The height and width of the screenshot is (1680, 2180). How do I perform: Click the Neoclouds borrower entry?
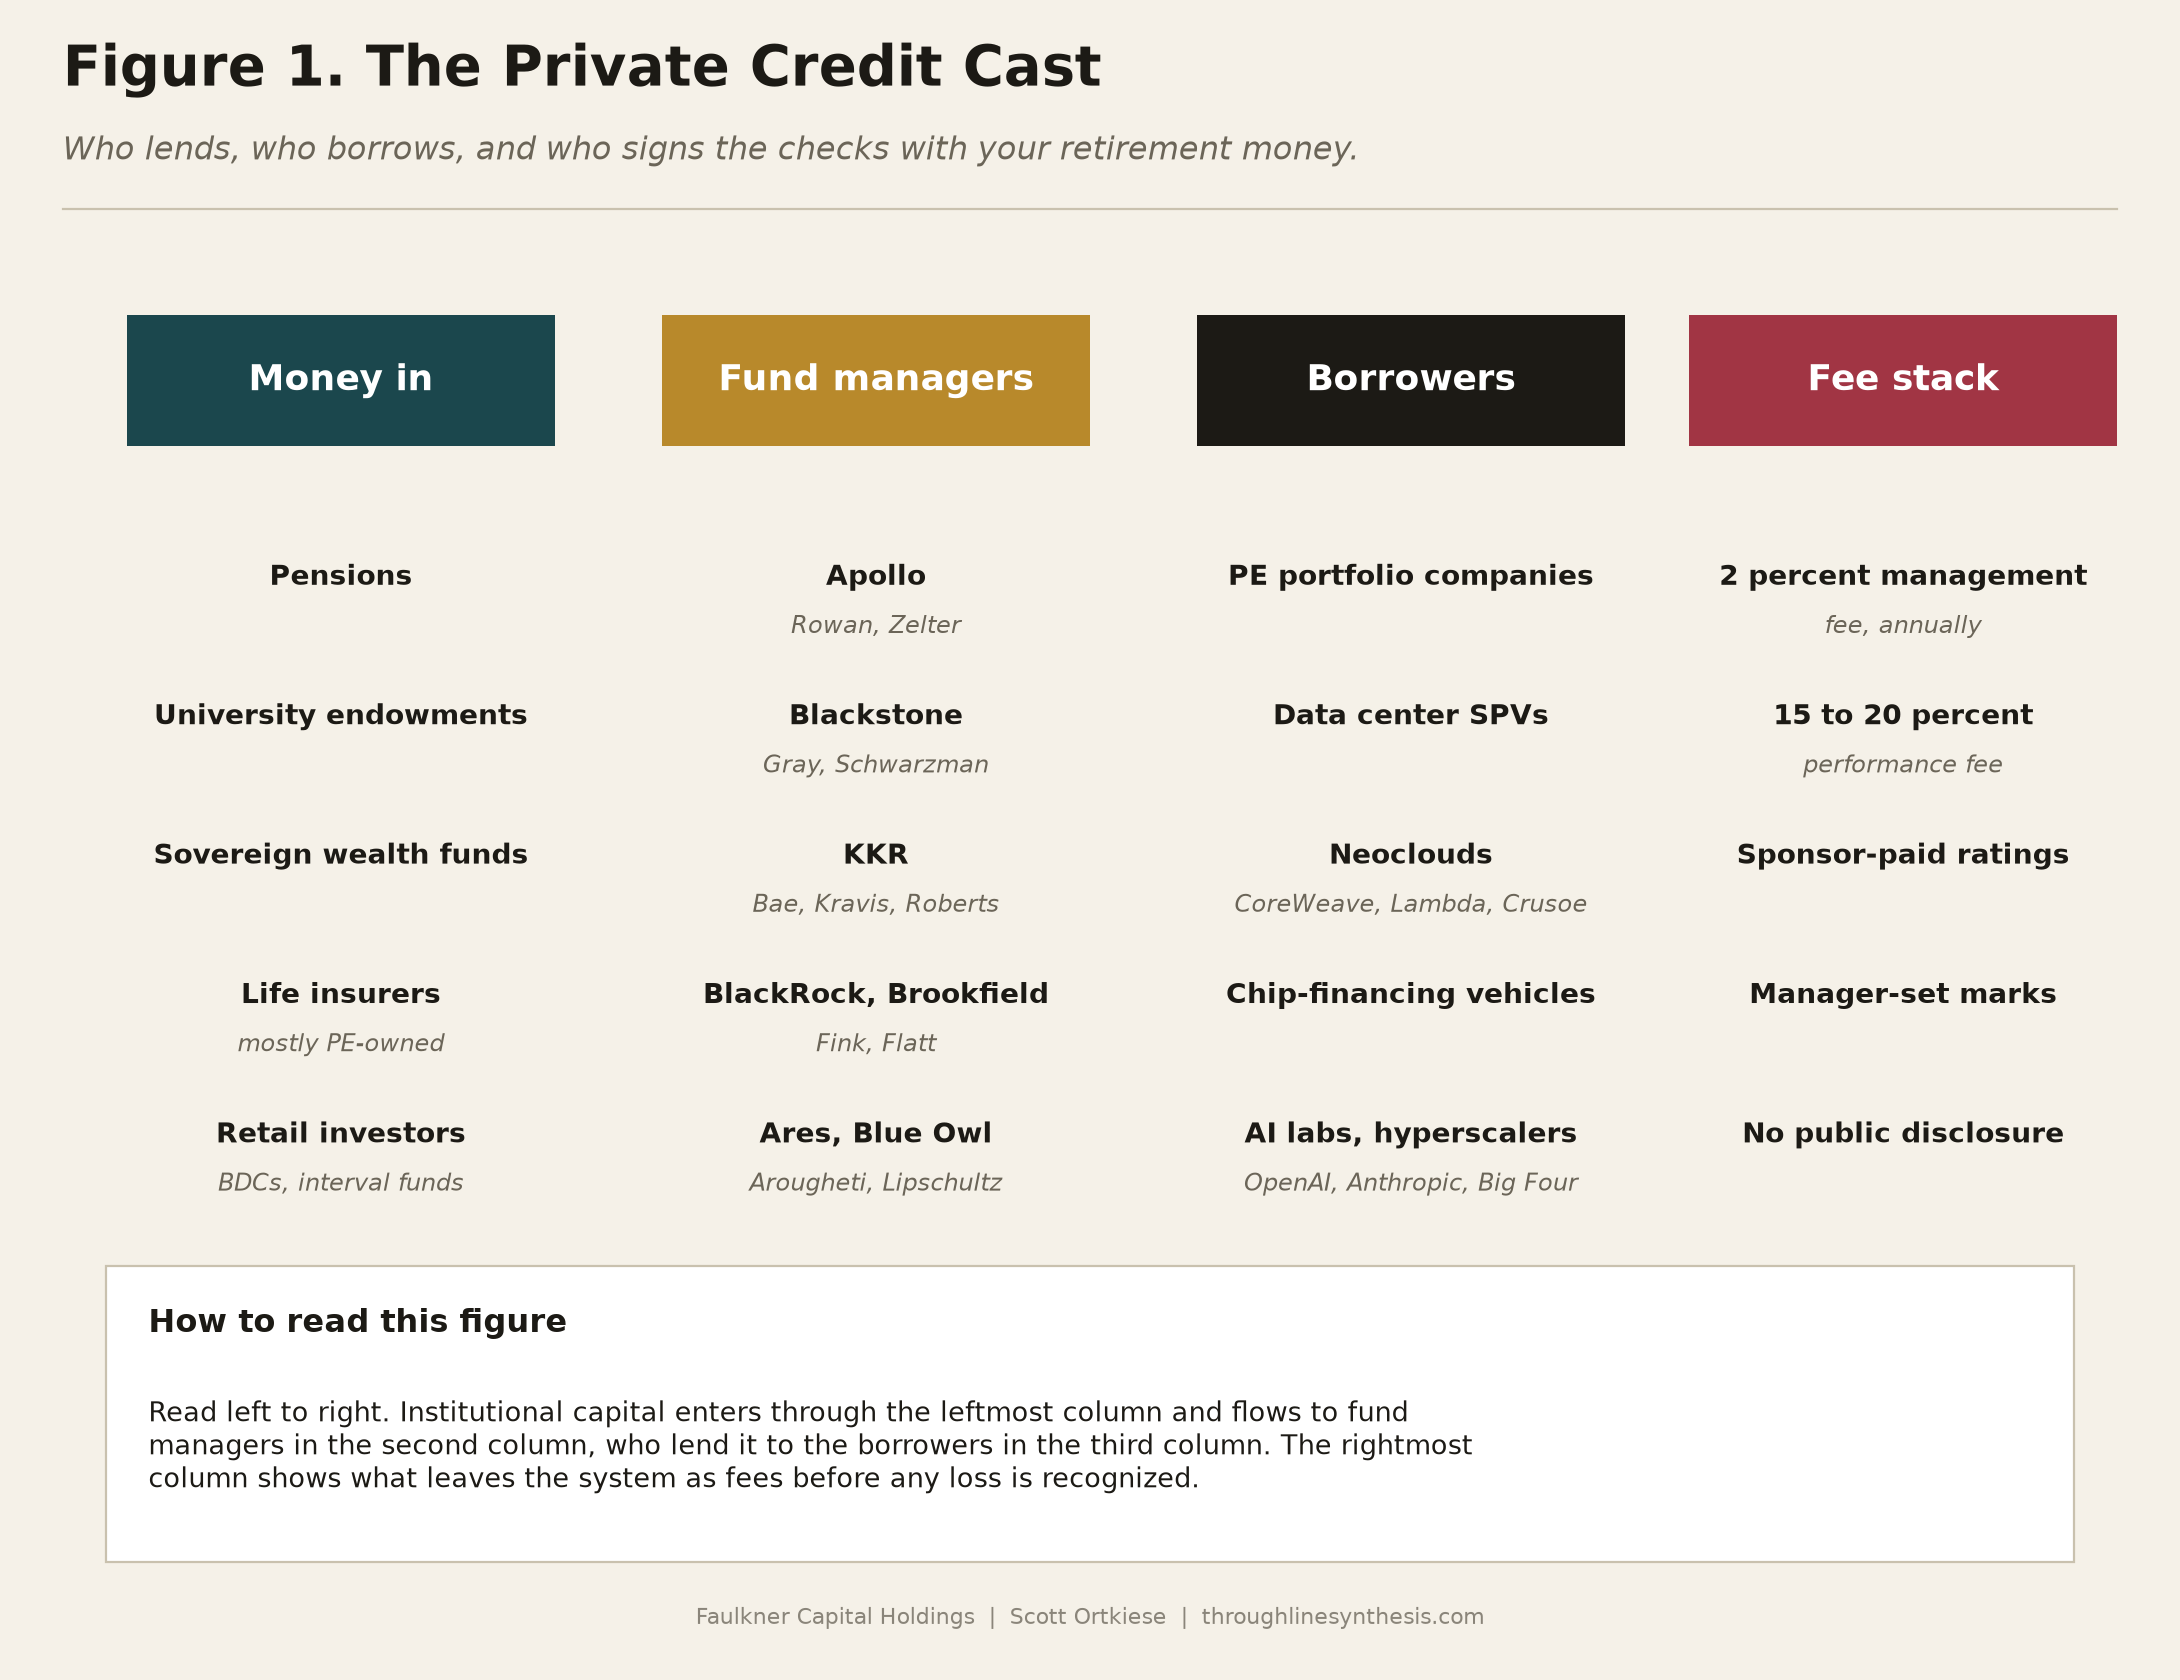pyautogui.click(x=1411, y=855)
